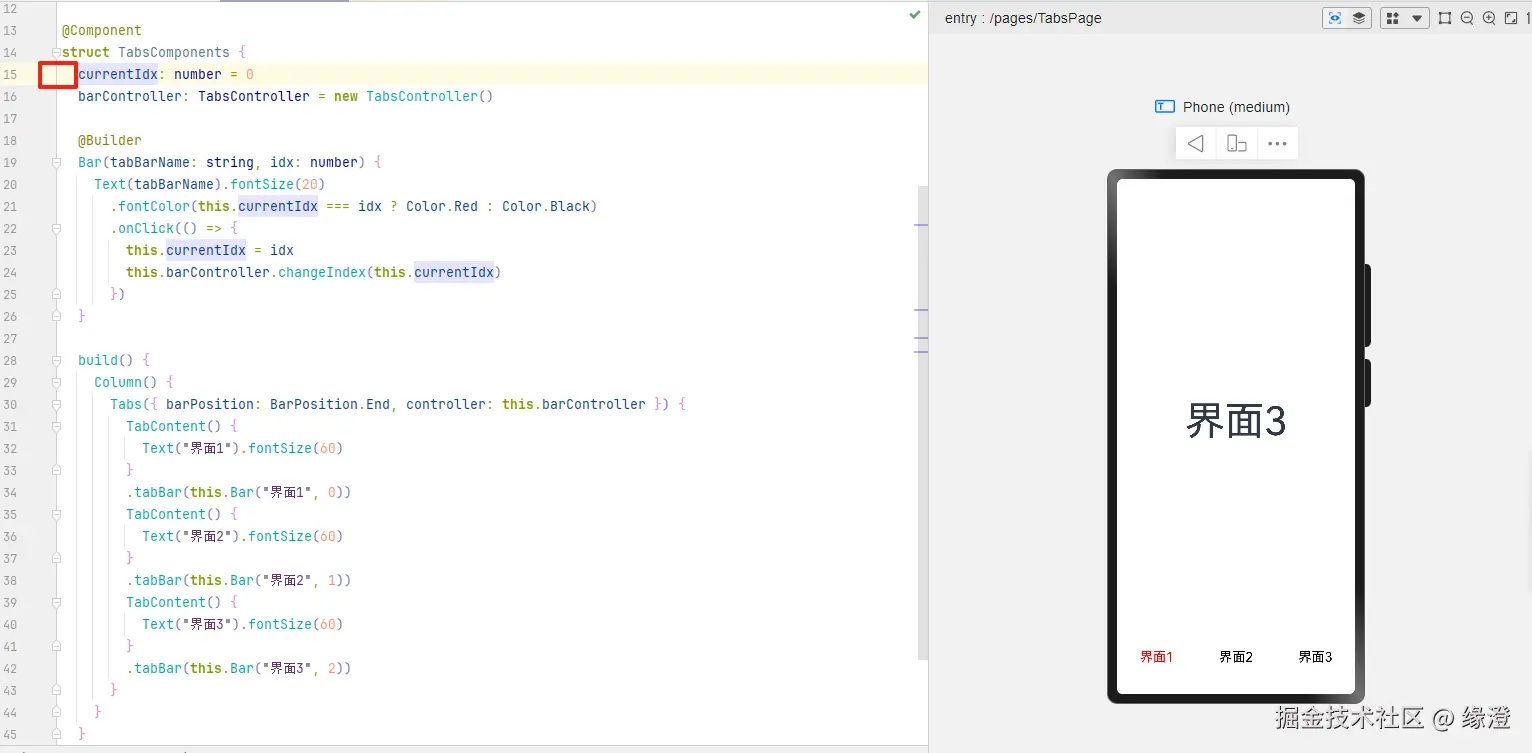Switch to 界面2 tab in preview

1236,657
